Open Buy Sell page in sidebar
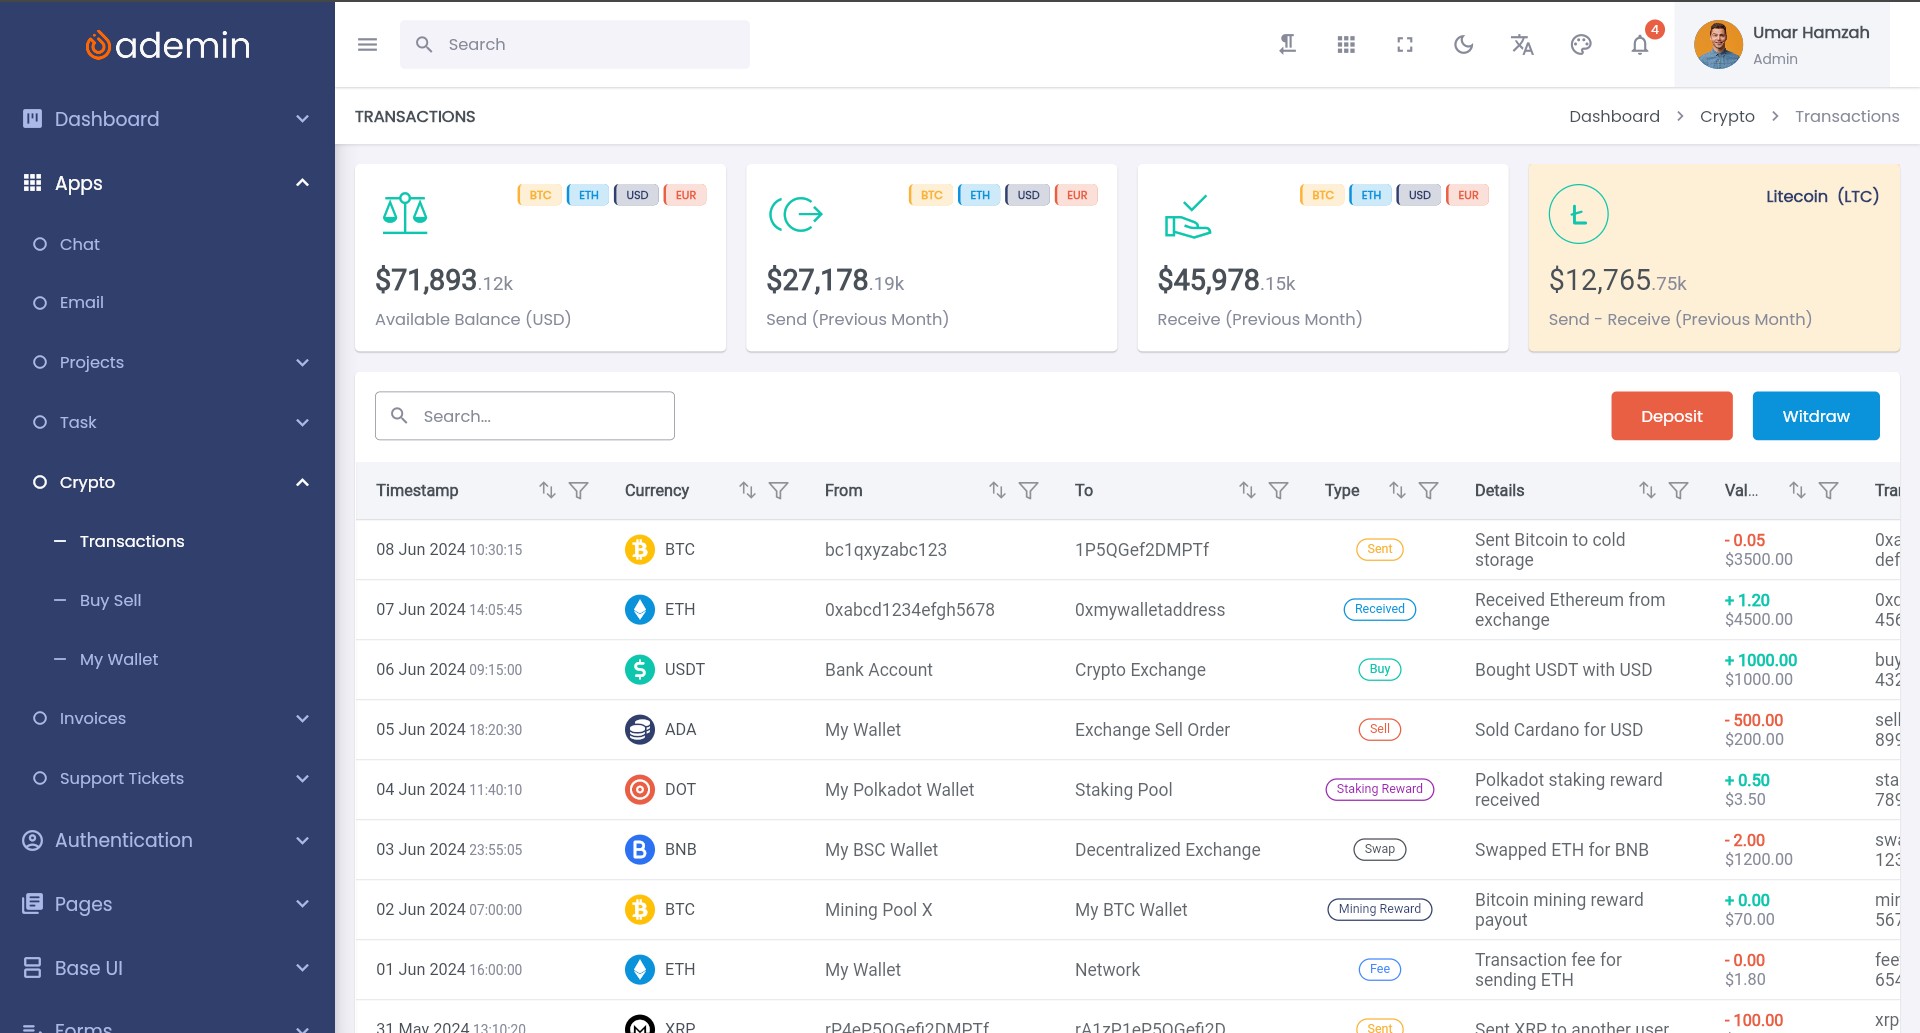Viewport: 1920px width, 1033px height. (110, 600)
